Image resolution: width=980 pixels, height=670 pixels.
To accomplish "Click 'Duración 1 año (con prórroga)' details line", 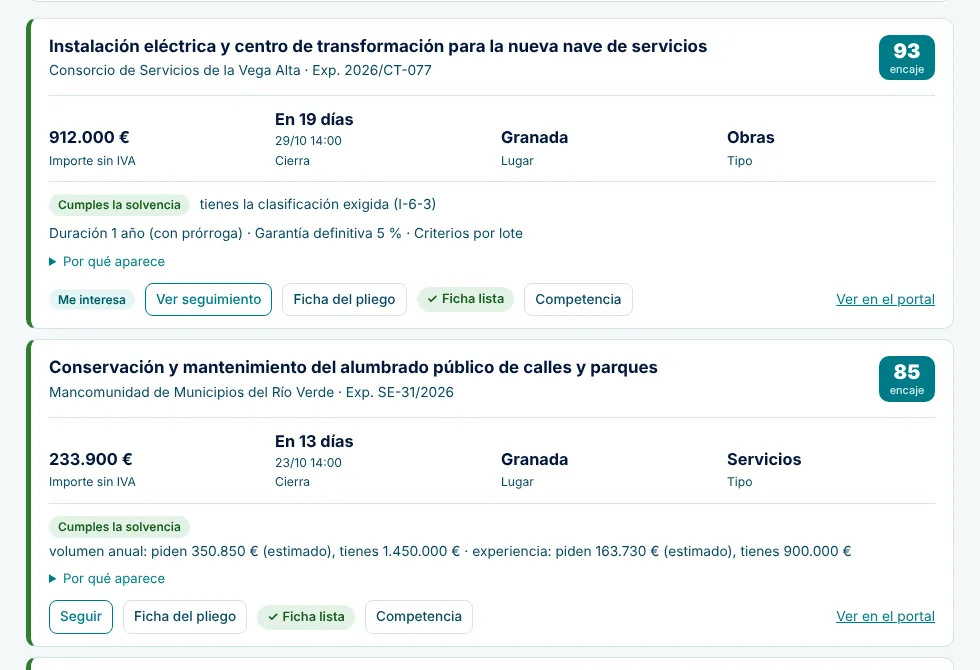I will pyautogui.click(x=286, y=233).
